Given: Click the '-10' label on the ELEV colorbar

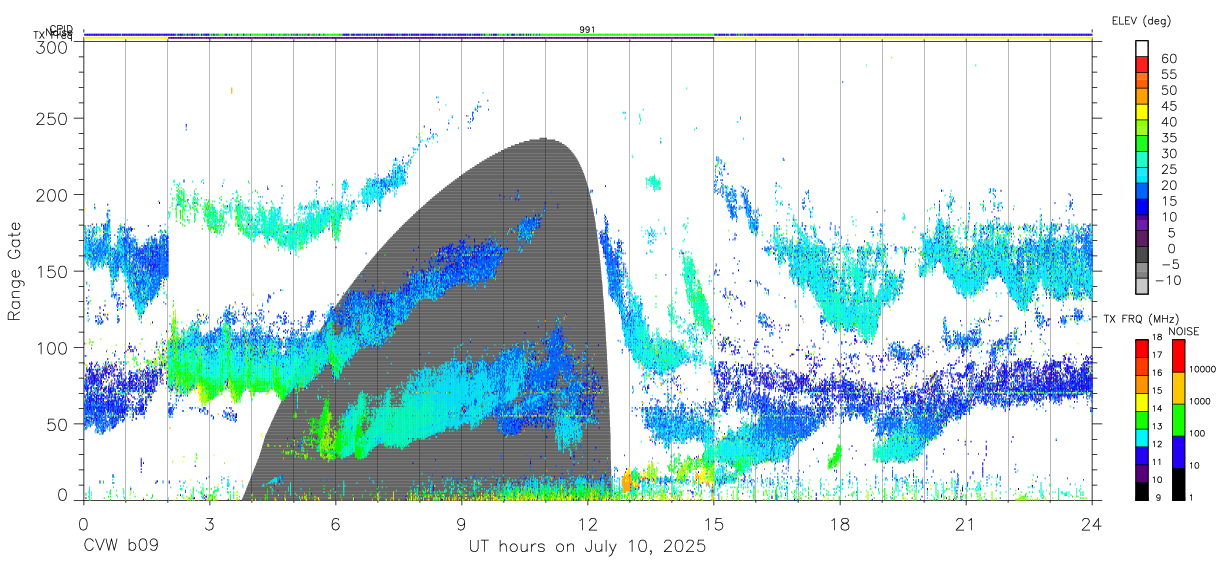Looking at the screenshot, I should (x=1168, y=280).
